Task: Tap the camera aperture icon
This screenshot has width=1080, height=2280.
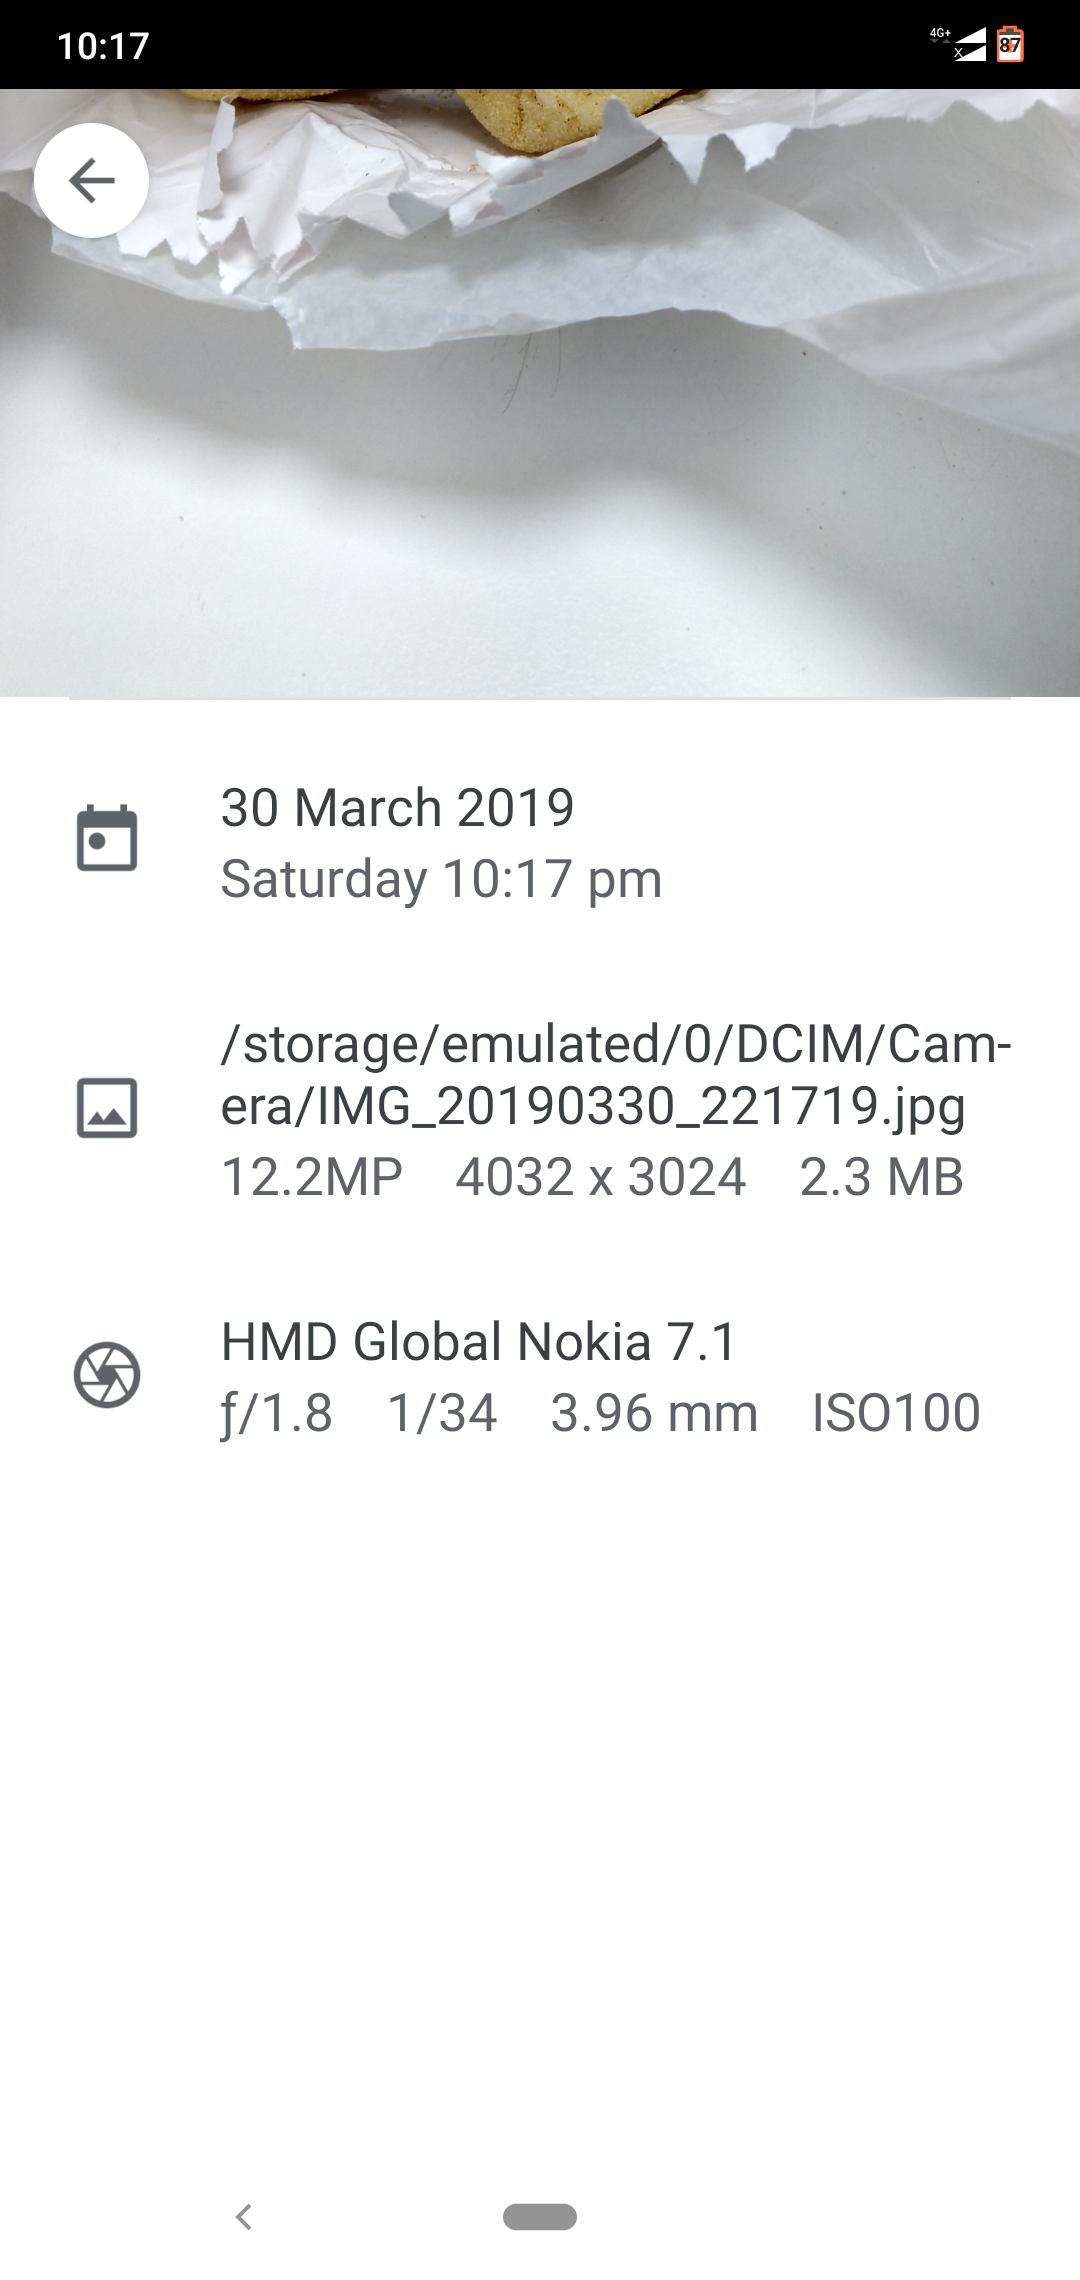Action: (107, 1375)
